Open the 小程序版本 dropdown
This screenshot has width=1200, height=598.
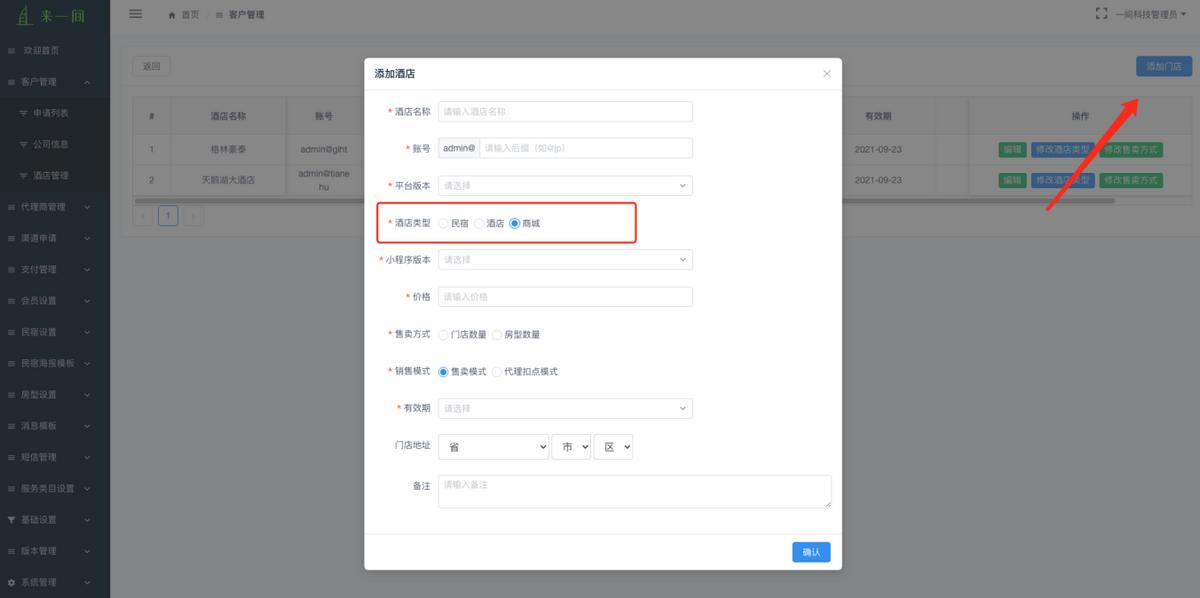[x=565, y=260]
